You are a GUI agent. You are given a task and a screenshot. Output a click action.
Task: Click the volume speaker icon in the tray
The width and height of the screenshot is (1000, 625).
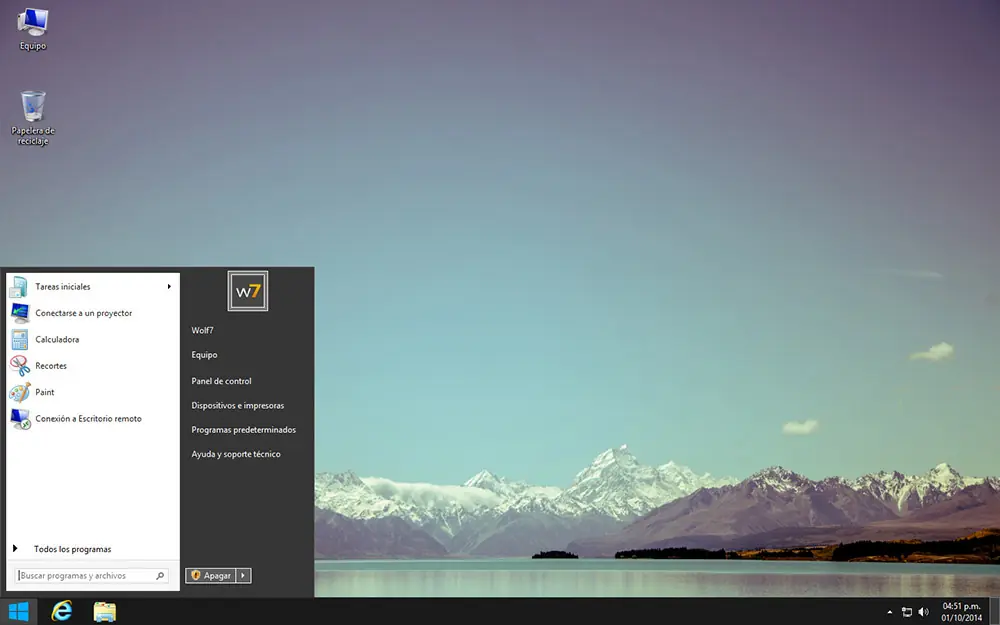pos(923,612)
